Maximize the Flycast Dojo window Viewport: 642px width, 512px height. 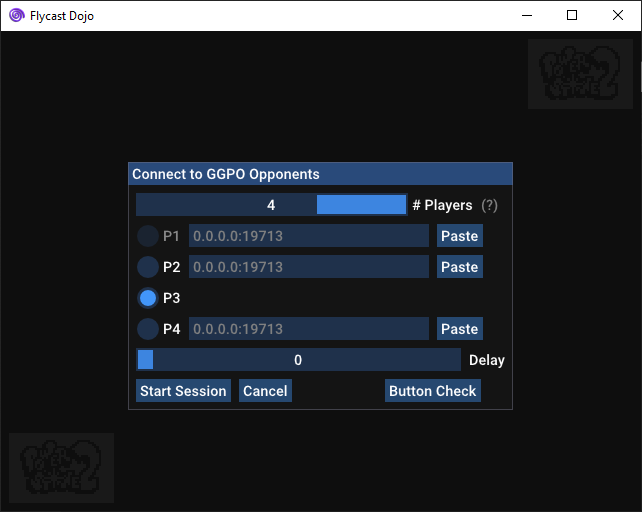pos(572,16)
